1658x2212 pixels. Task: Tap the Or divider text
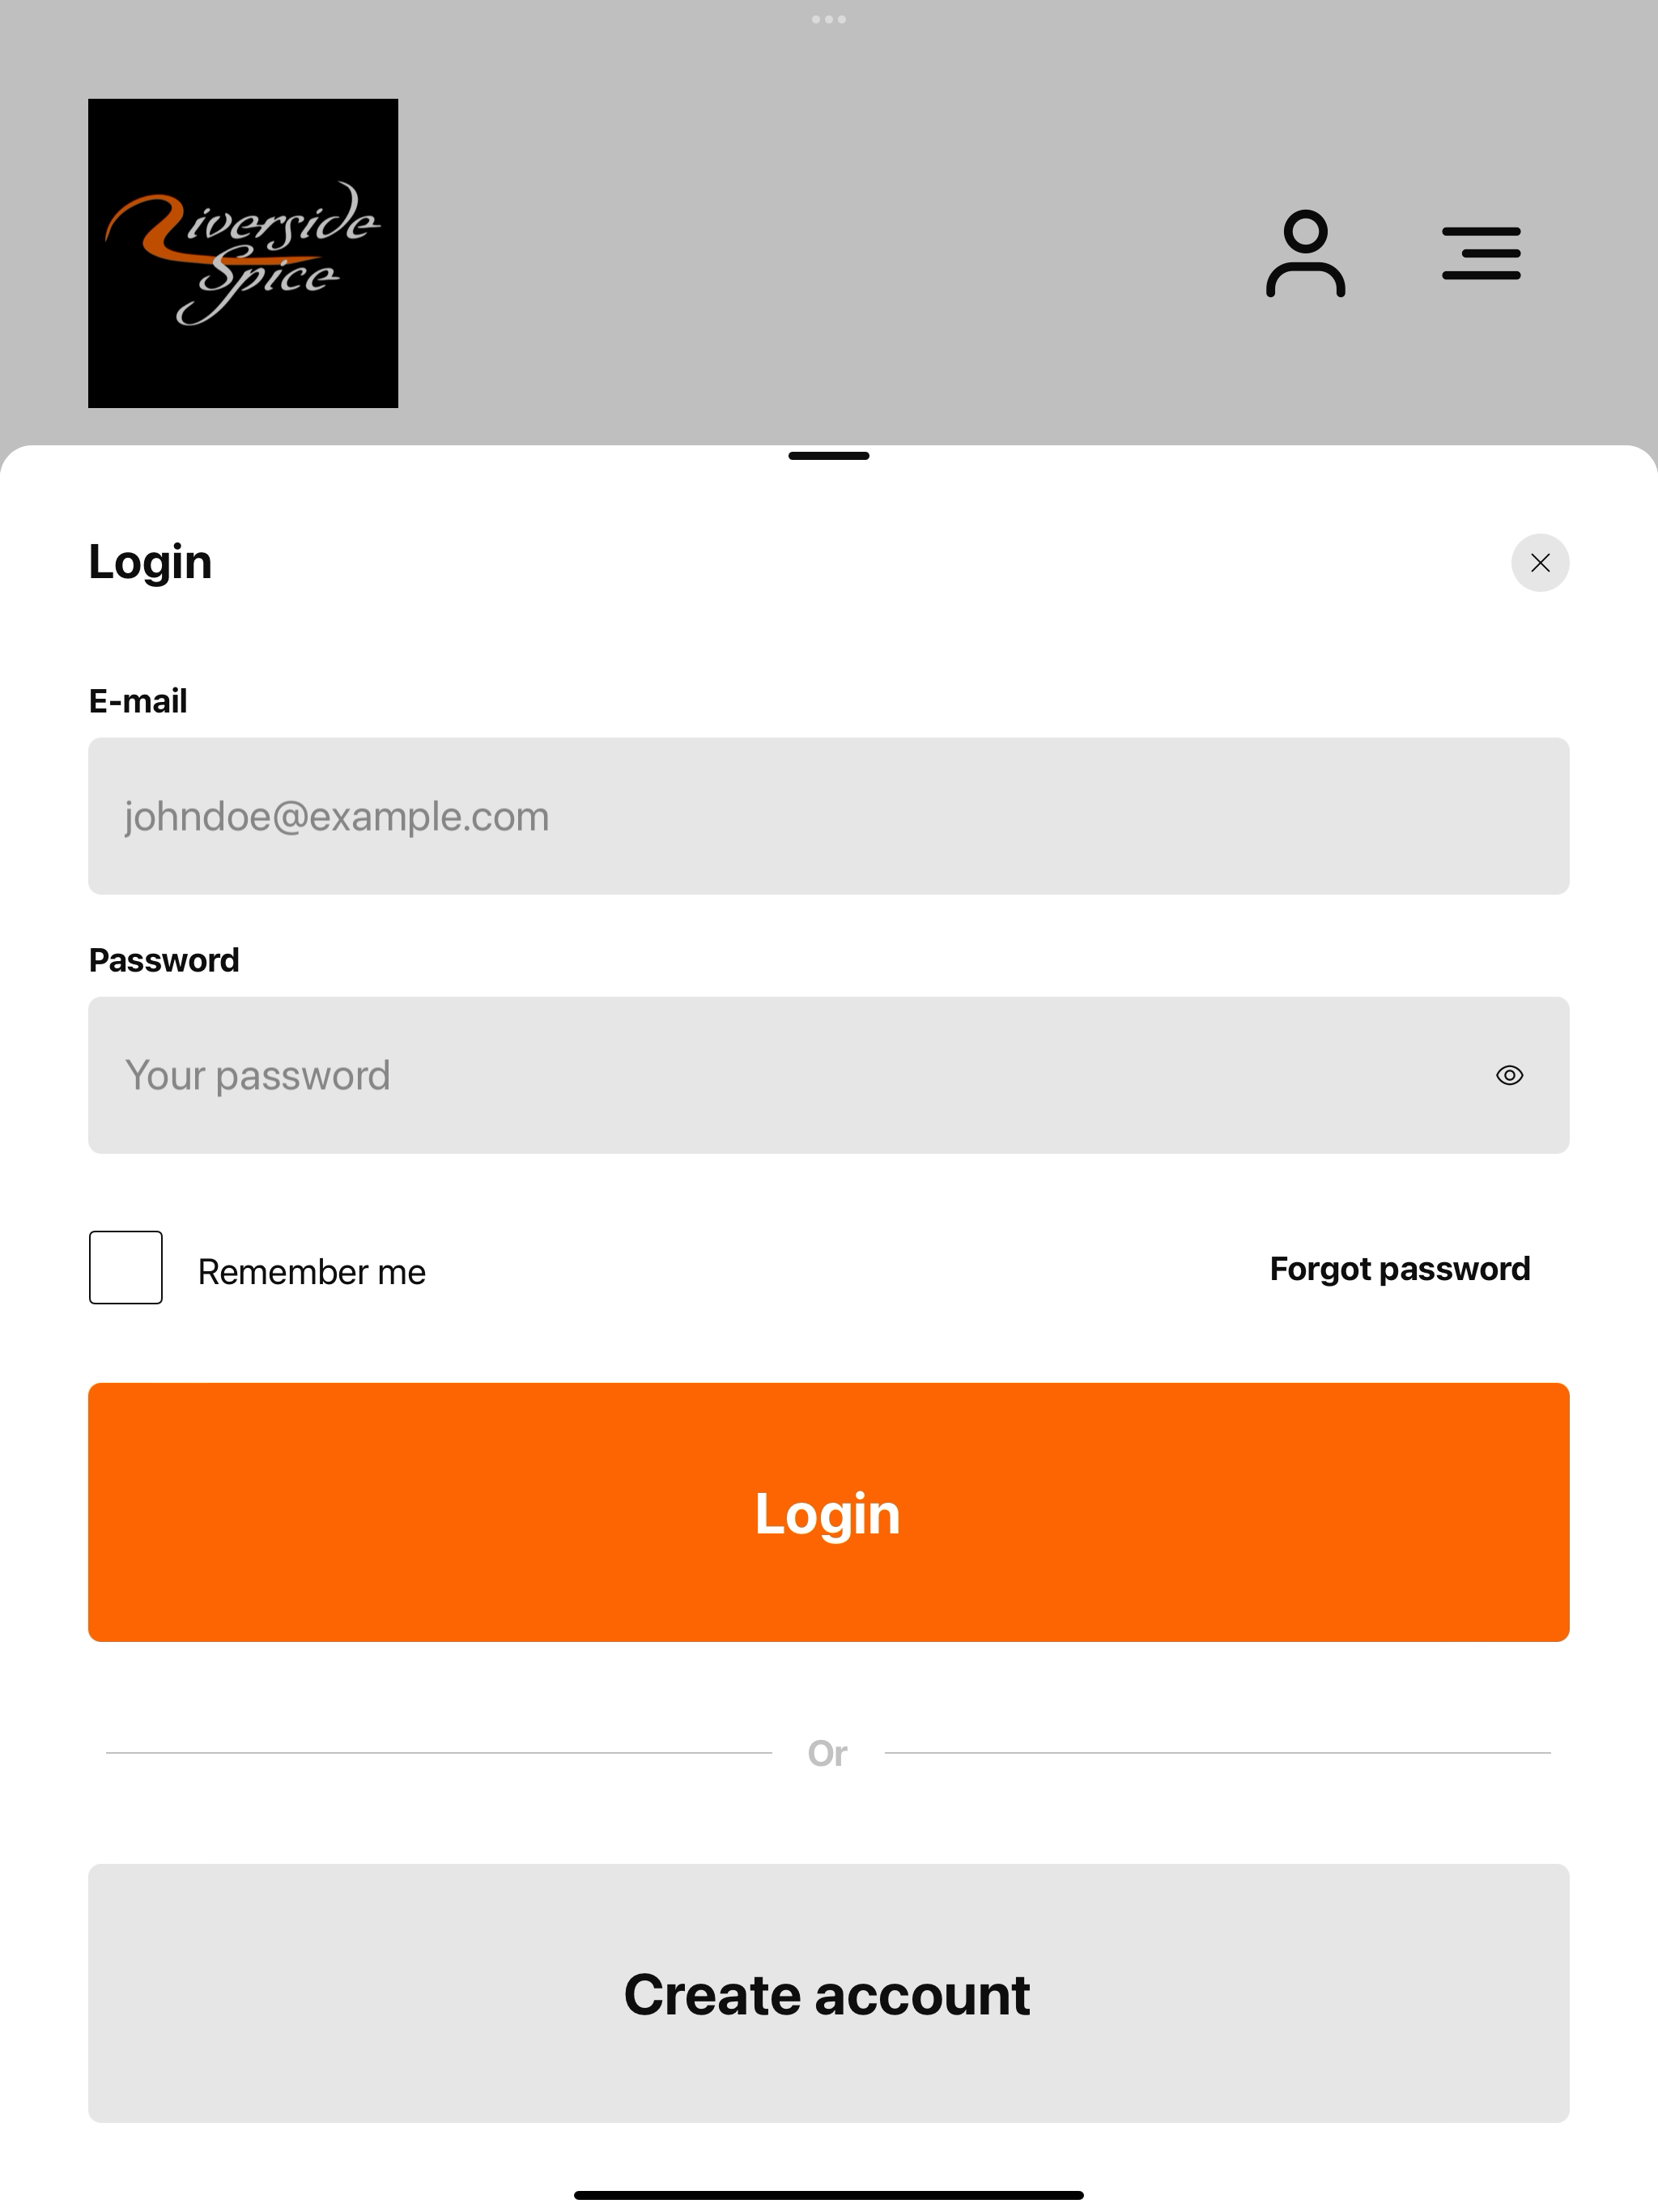828,1753
